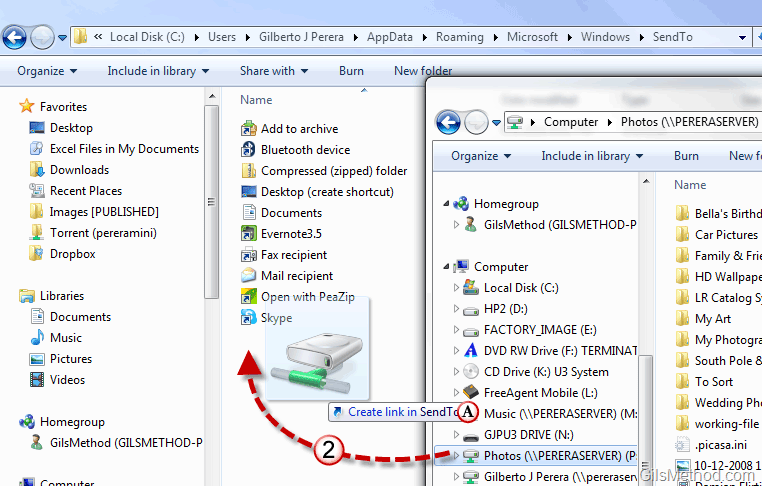Select the Bluetooth device shortcut
The width and height of the screenshot is (762, 486).
(x=295, y=150)
